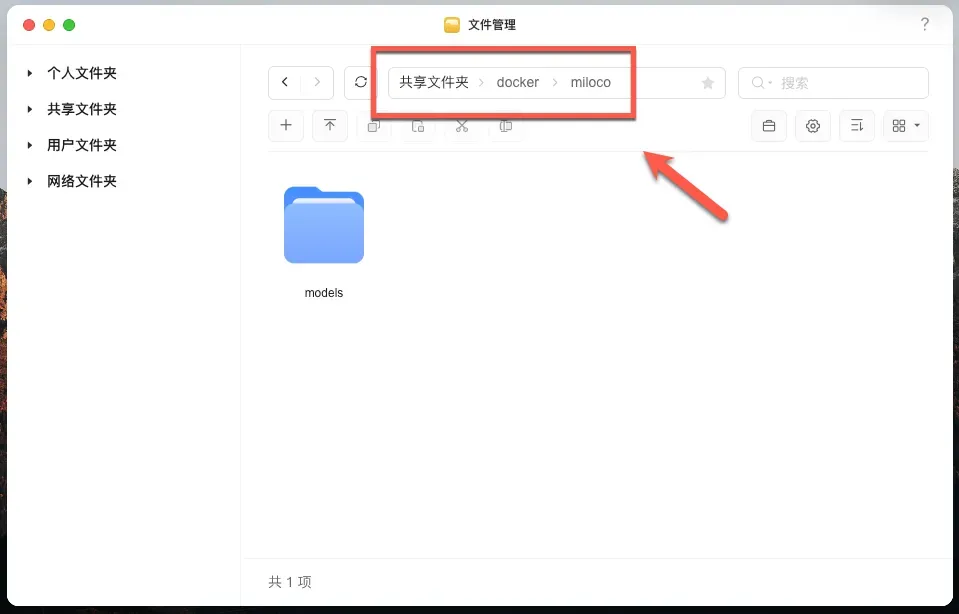The width and height of the screenshot is (959, 614).
Task: Select the models folder
Action: pyautogui.click(x=324, y=226)
